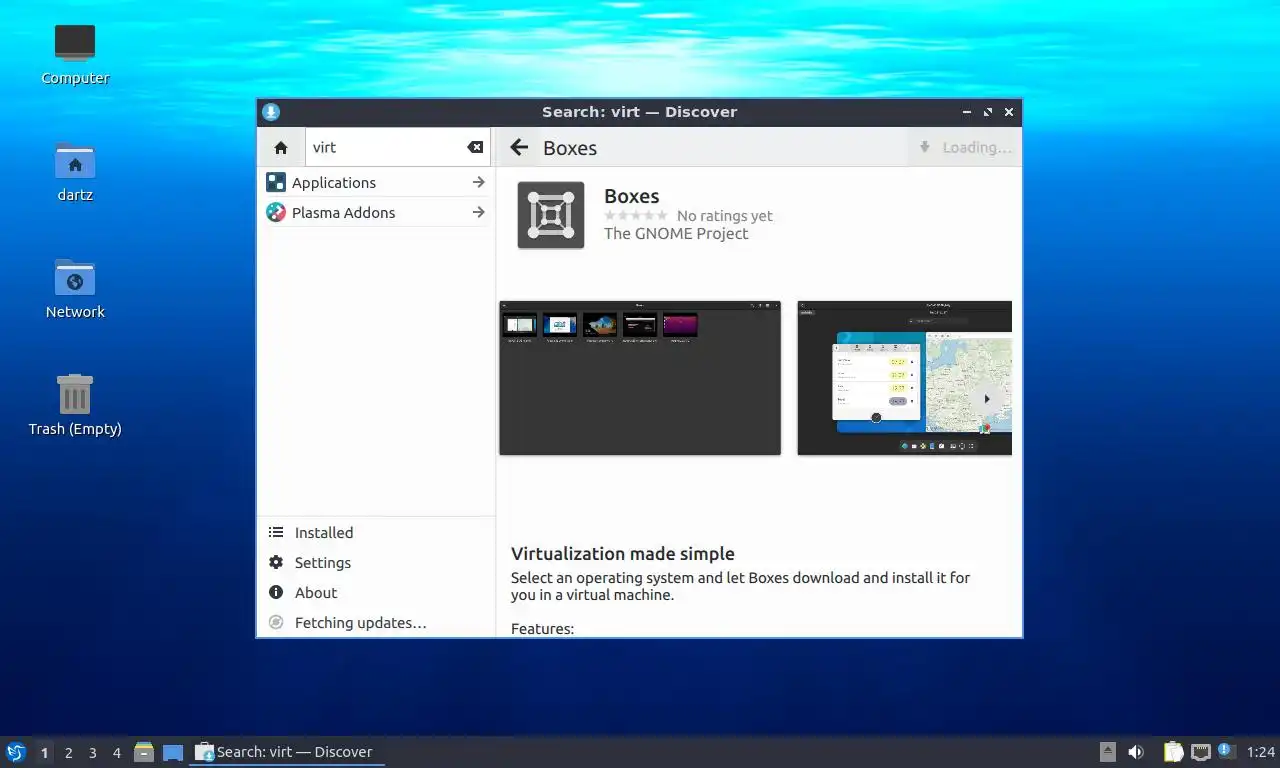The height and width of the screenshot is (768, 1280).
Task: Click the star rating for Boxes
Action: (x=636, y=215)
